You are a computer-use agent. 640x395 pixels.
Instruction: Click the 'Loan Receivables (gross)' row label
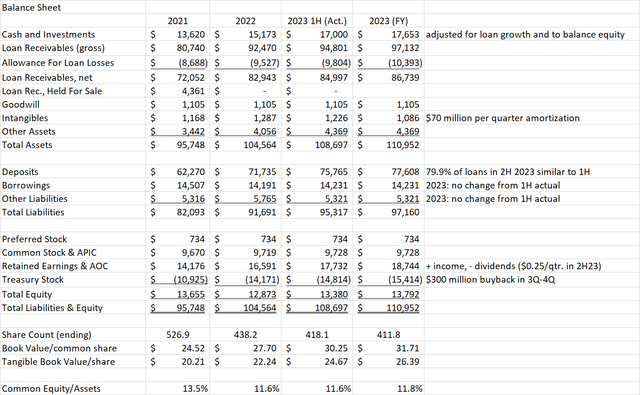tap(53, 48)
